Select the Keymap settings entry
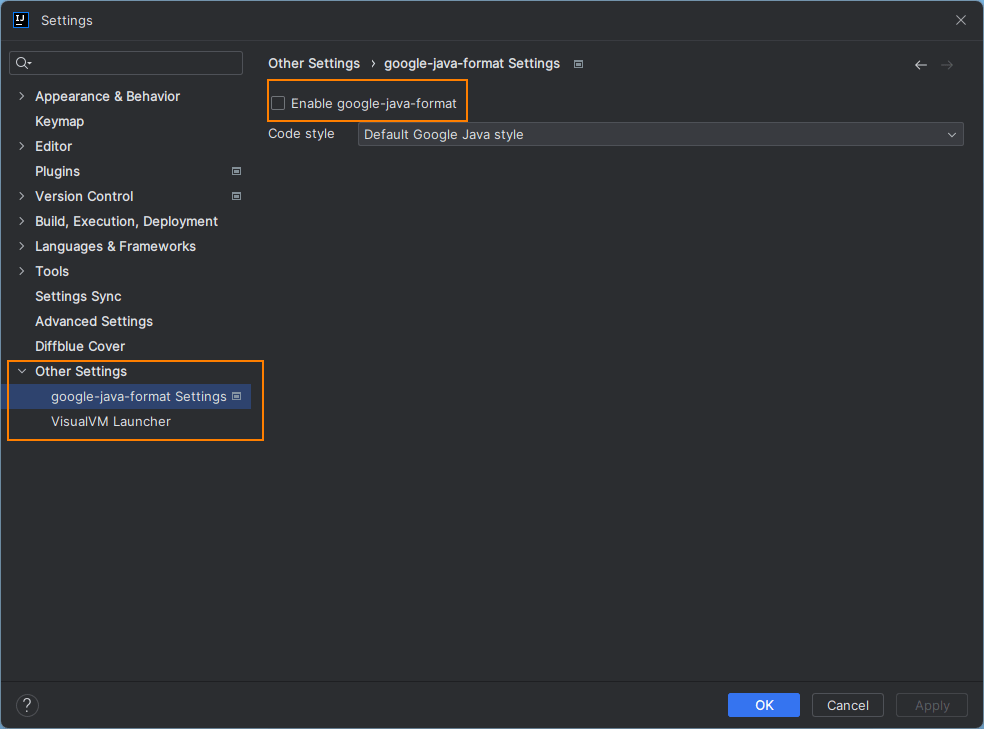This screenshot has width=984, height=729. (58, 121)
